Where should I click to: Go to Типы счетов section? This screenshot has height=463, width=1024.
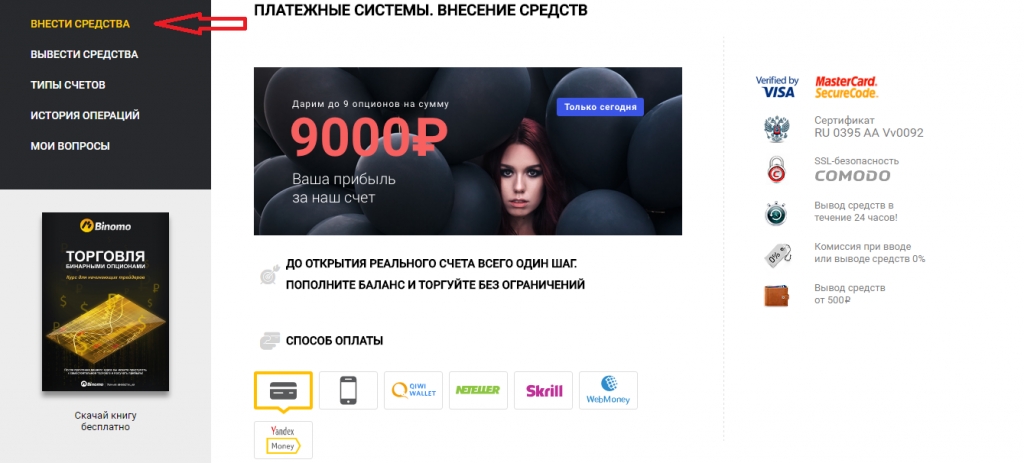(x=68, y=86)
